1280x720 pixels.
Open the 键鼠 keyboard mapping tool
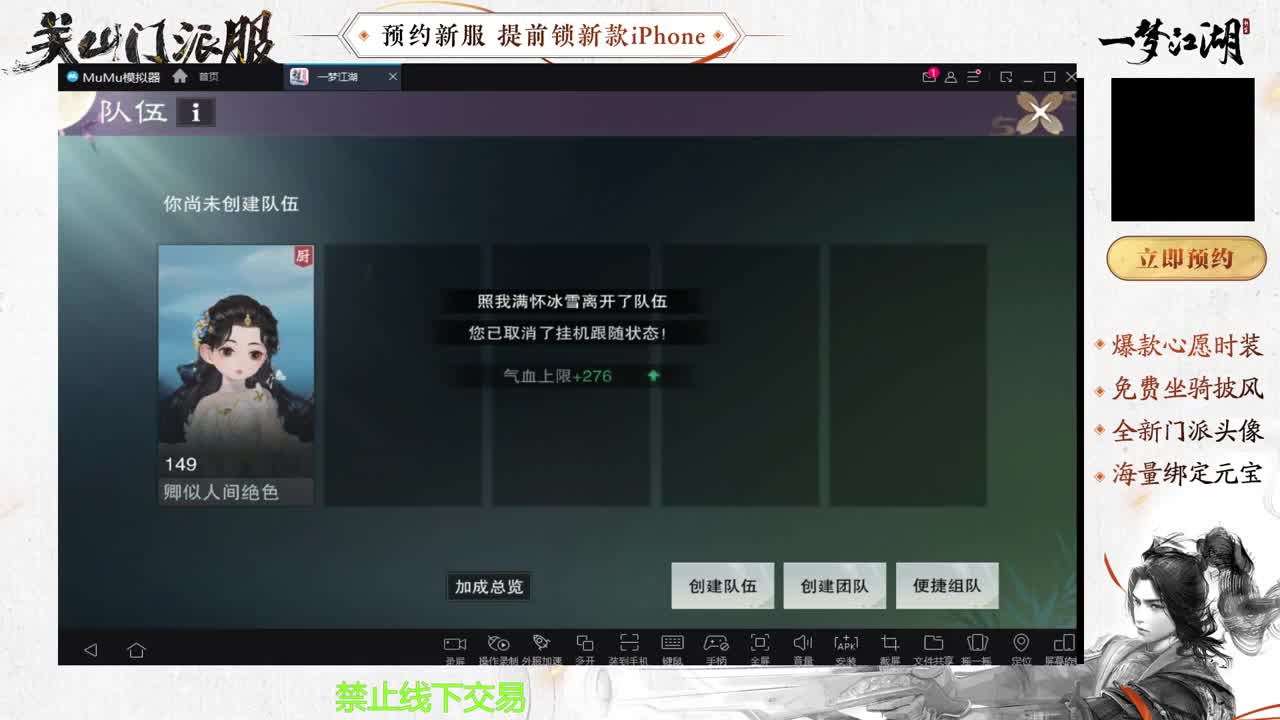coord(670,645)
